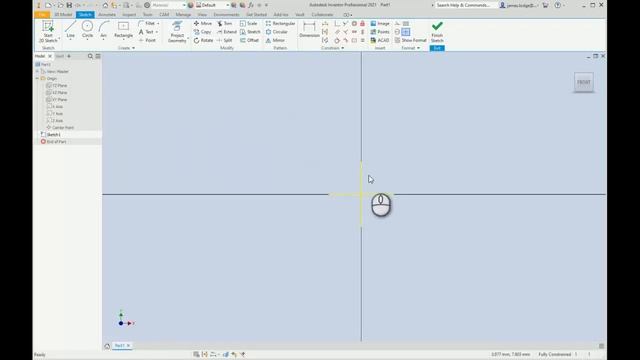The image size is (640, 360).
Task: Use the Trim tool
Action: [224, 24]
